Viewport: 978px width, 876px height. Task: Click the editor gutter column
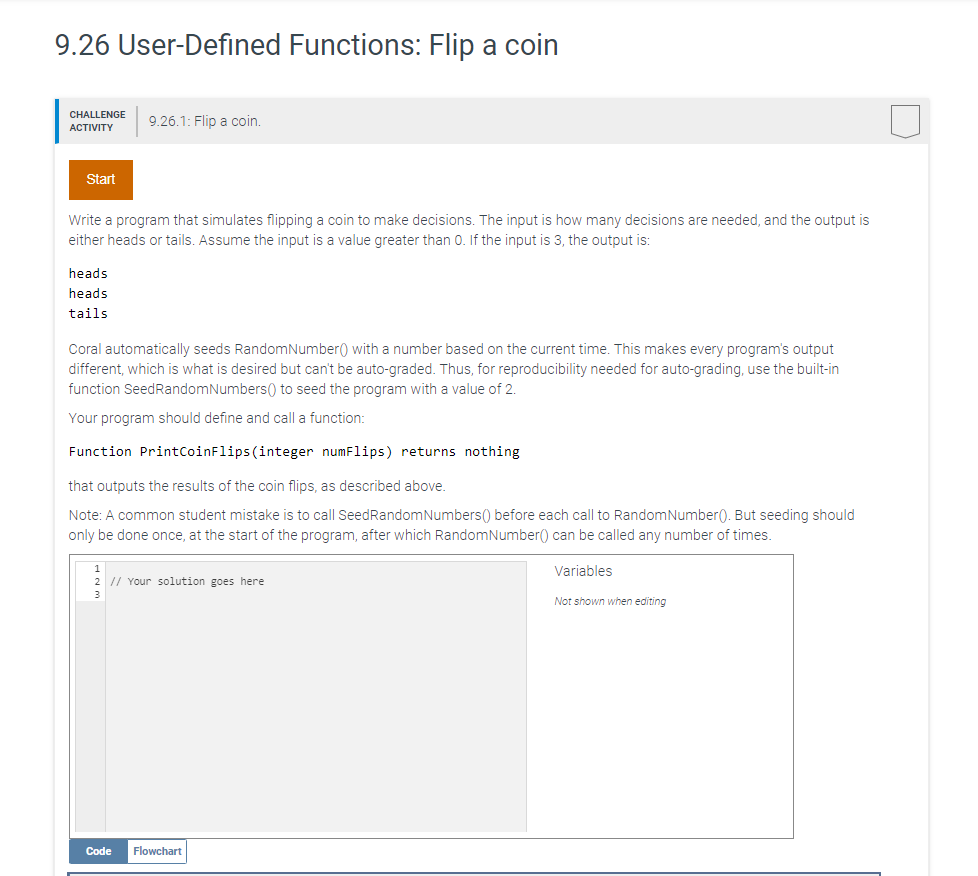tap(88, 700)
